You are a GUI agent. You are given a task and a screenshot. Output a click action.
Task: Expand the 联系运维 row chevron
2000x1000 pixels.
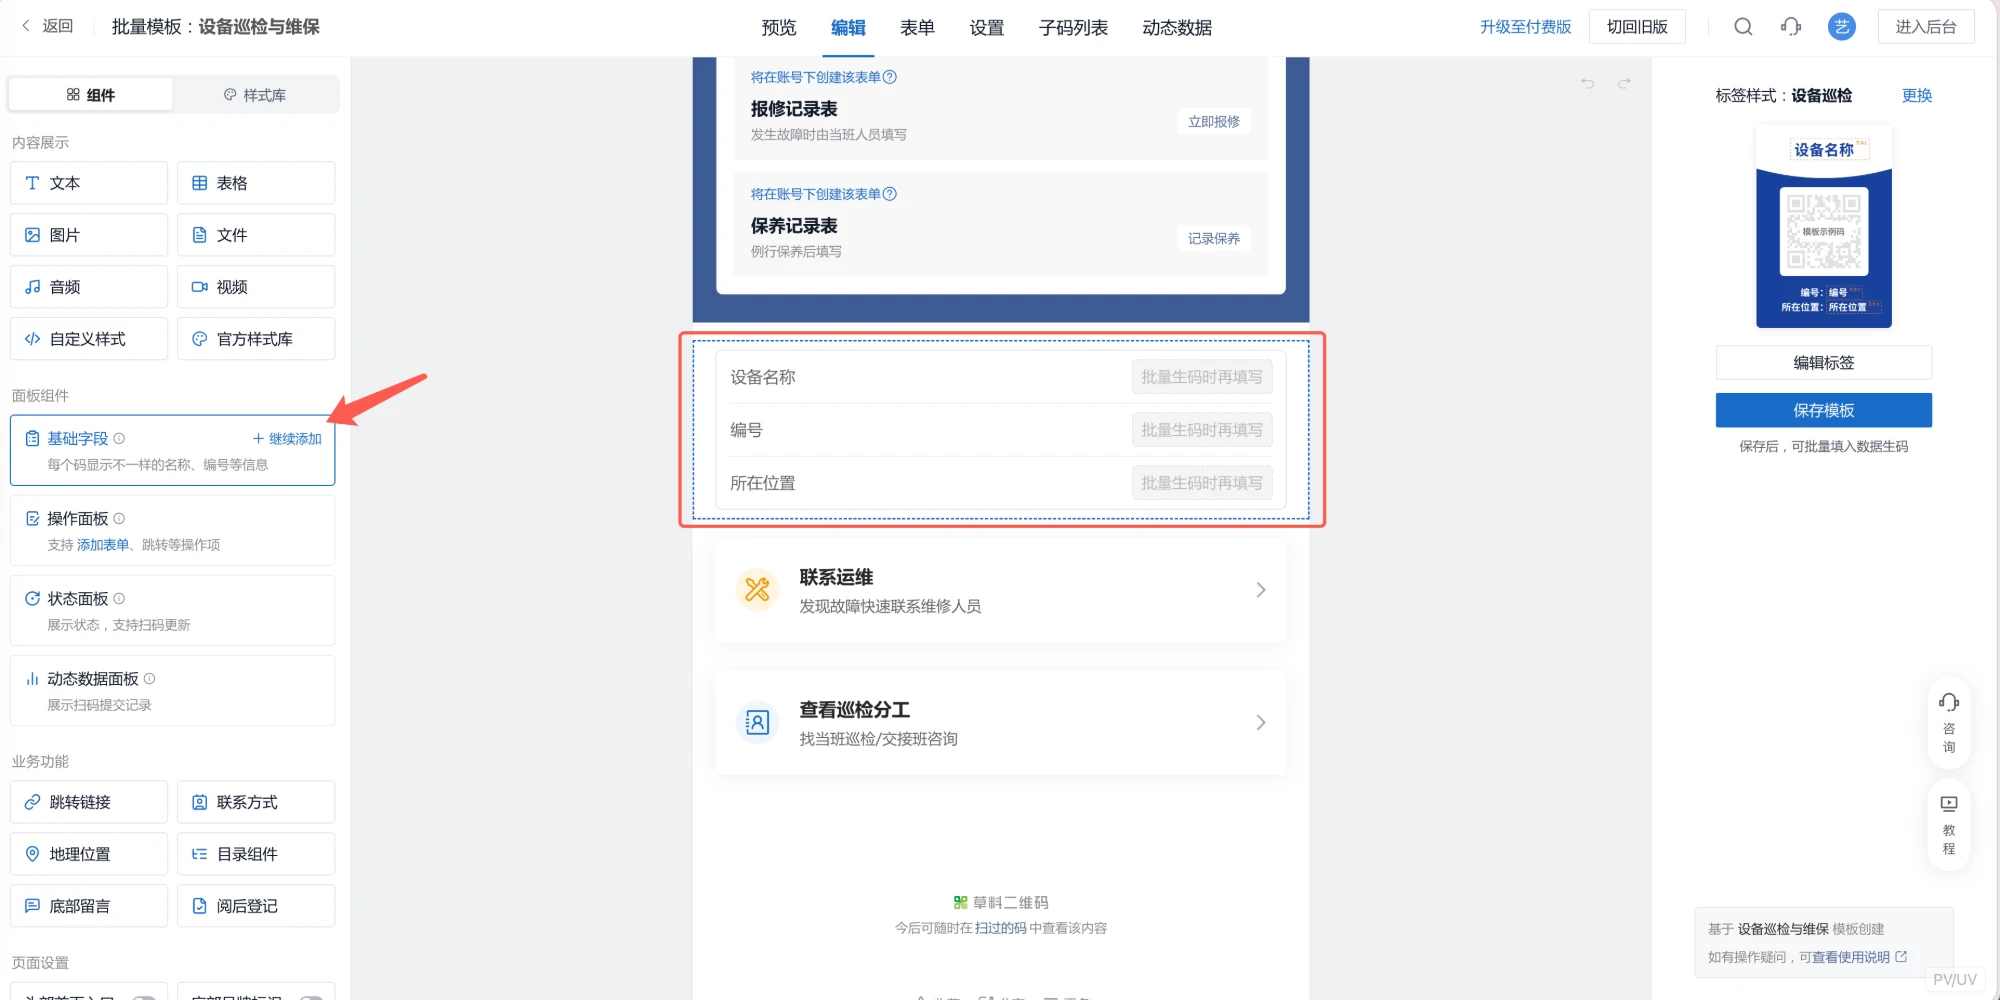(1261, 590)
